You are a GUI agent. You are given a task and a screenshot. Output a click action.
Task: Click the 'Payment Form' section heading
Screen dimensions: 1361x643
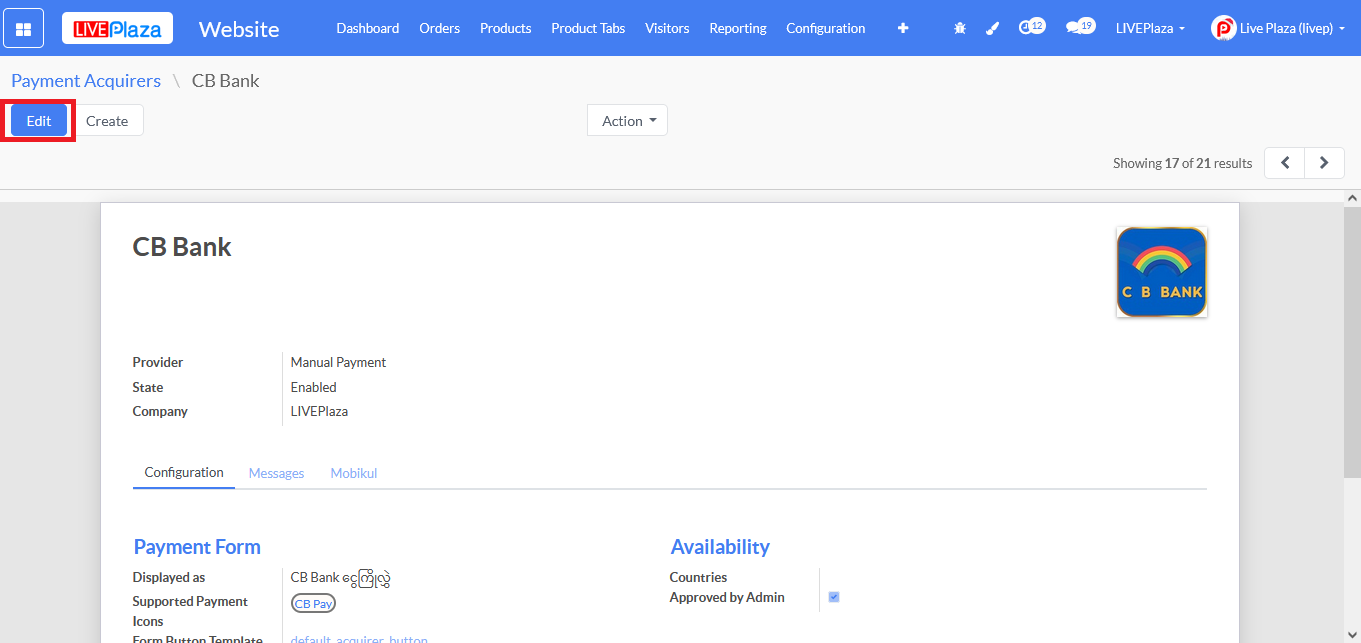pyautogui.click(x=197, y=547)
